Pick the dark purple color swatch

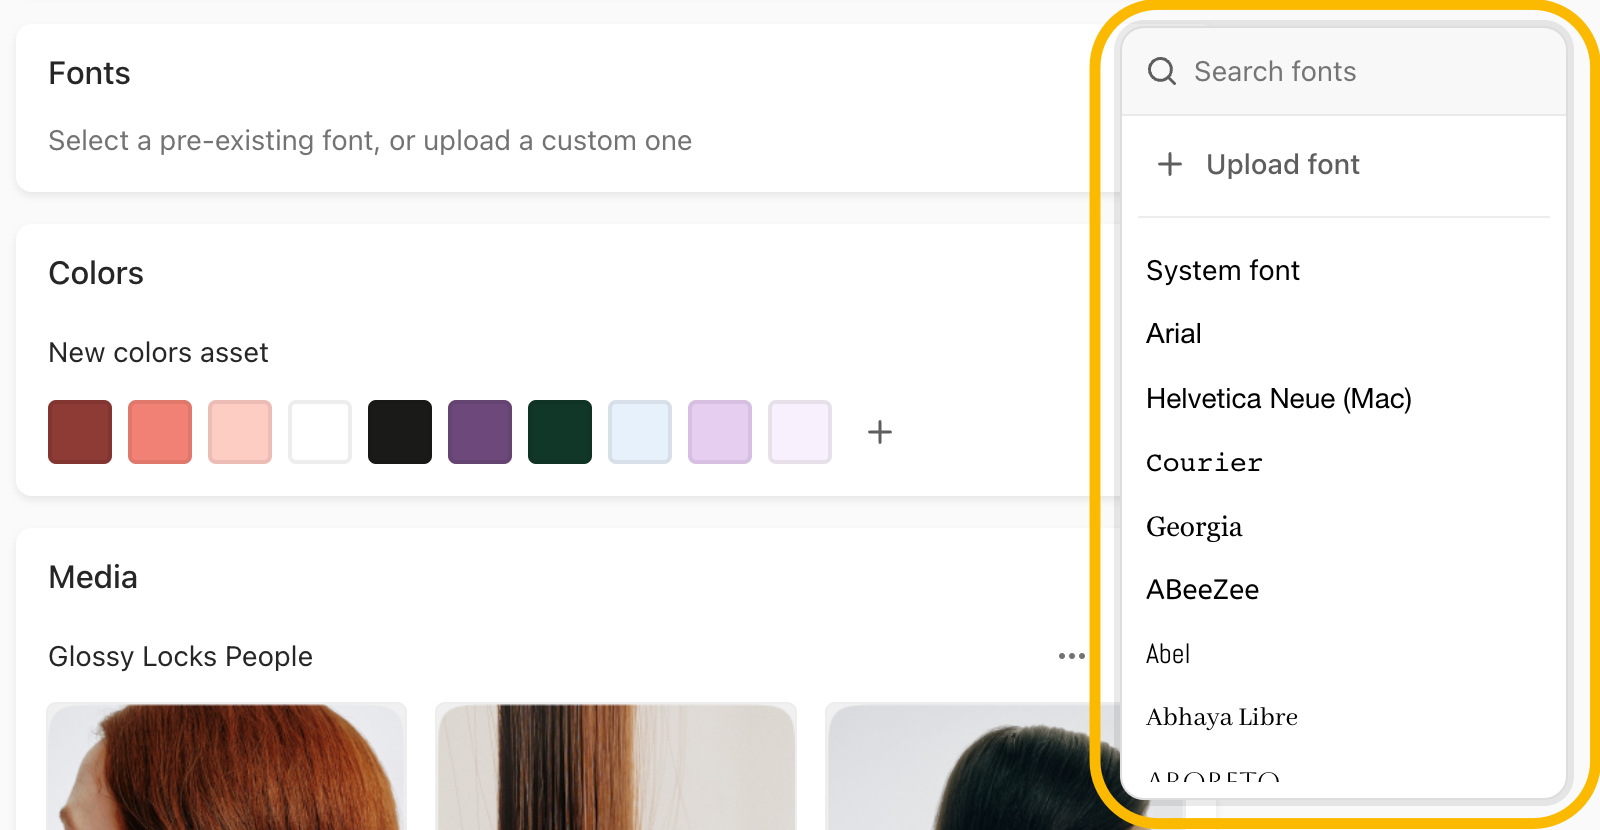[x=480, y=432]
